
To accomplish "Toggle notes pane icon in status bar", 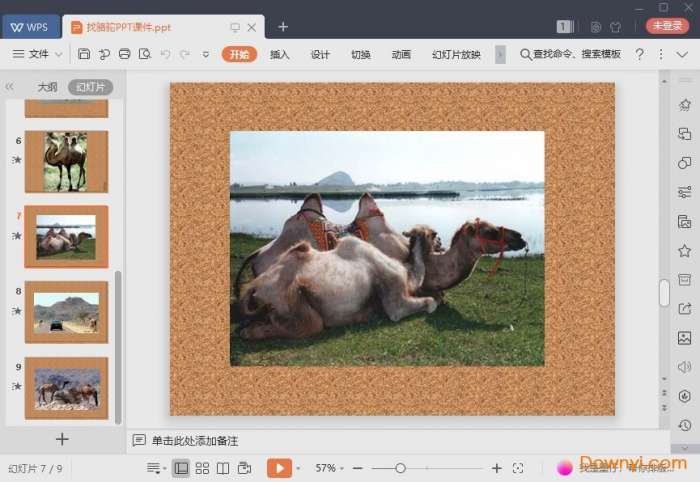I will click(x=156, y=468).
